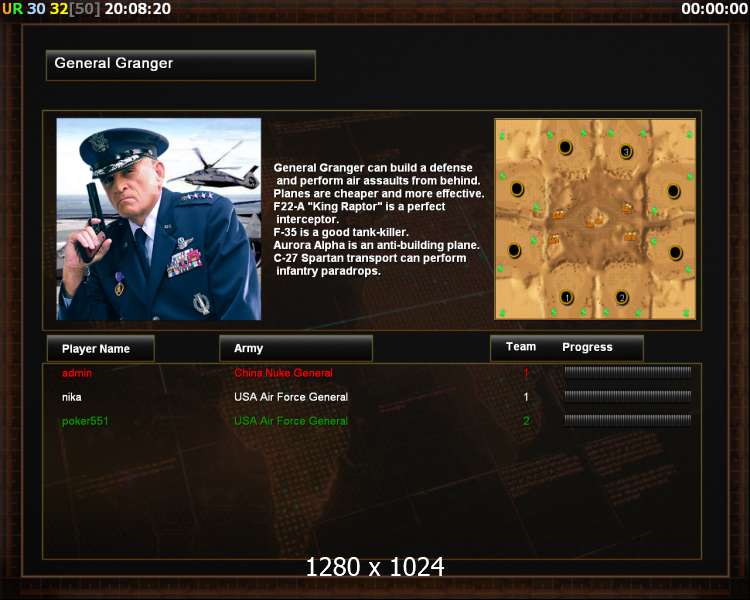750x600 pixels.
Task: Click the 00:00:00 timer in the corner
Action: (x=714, y=9)
